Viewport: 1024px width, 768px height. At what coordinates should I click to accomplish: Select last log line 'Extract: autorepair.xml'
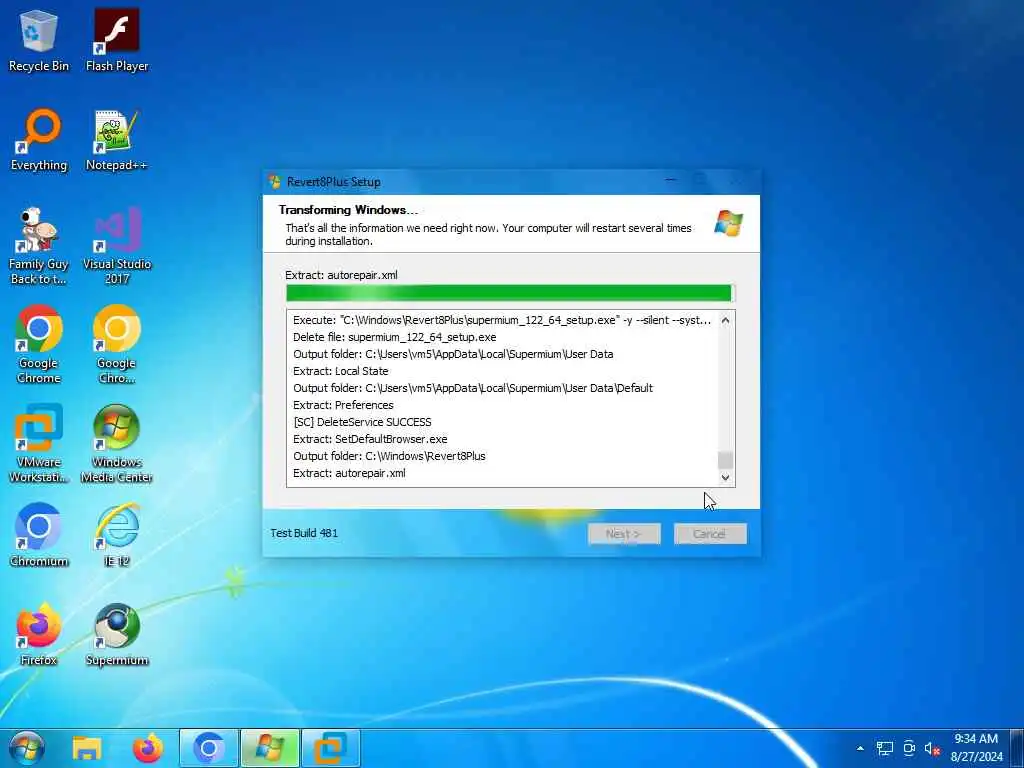[x=349, y=473]
